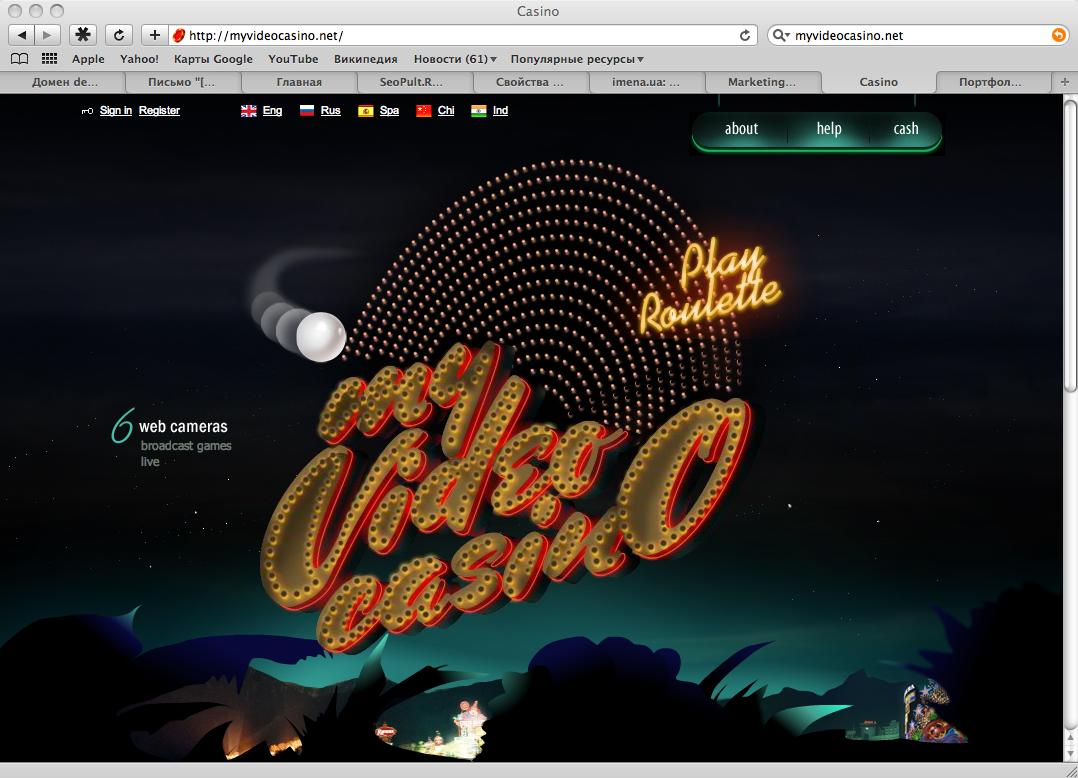This screenshot has width=1078, height=778.
Task: Click the 'broadcast games live' text
Action: [x=186, y=454]
